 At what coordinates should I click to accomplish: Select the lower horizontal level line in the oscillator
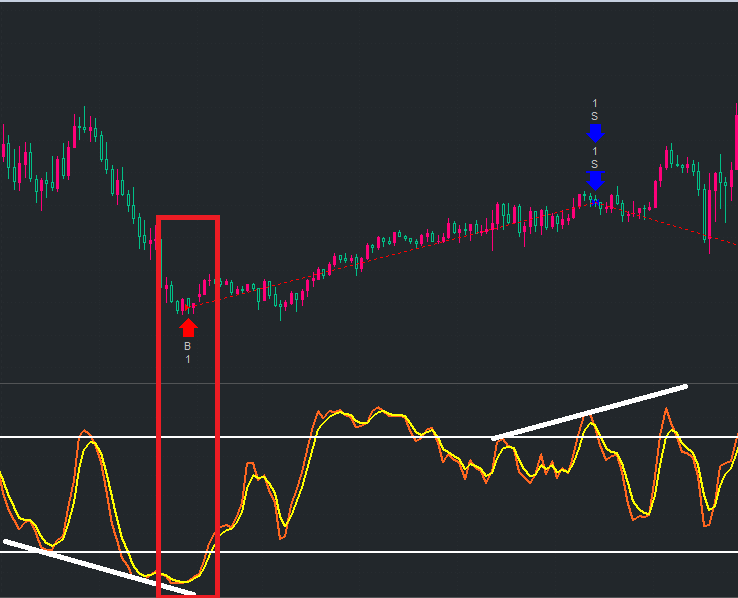point(369,552)
